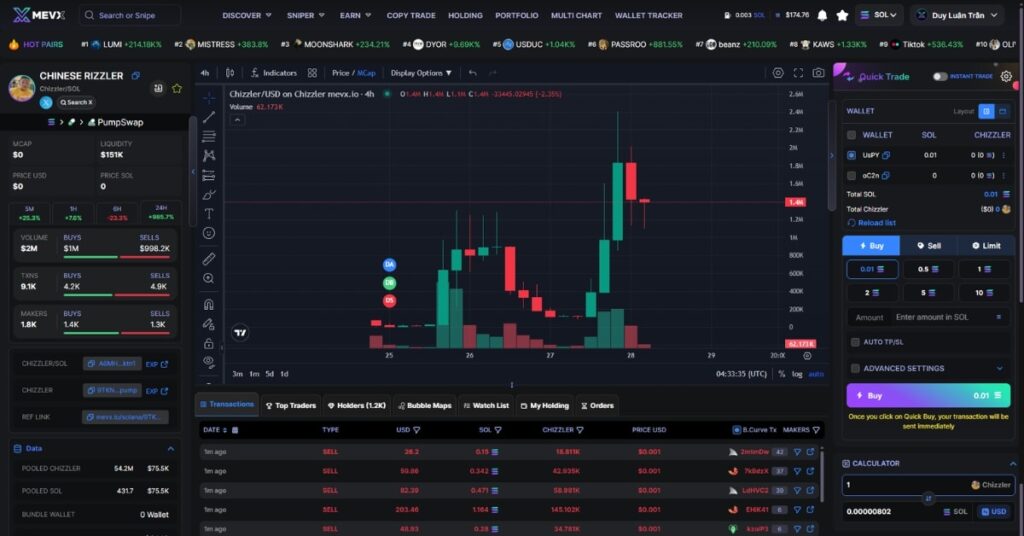Copy the Chinese Rizzler token name
The width and height of the screenshot is (1024, 536).
tap(136, 76)
